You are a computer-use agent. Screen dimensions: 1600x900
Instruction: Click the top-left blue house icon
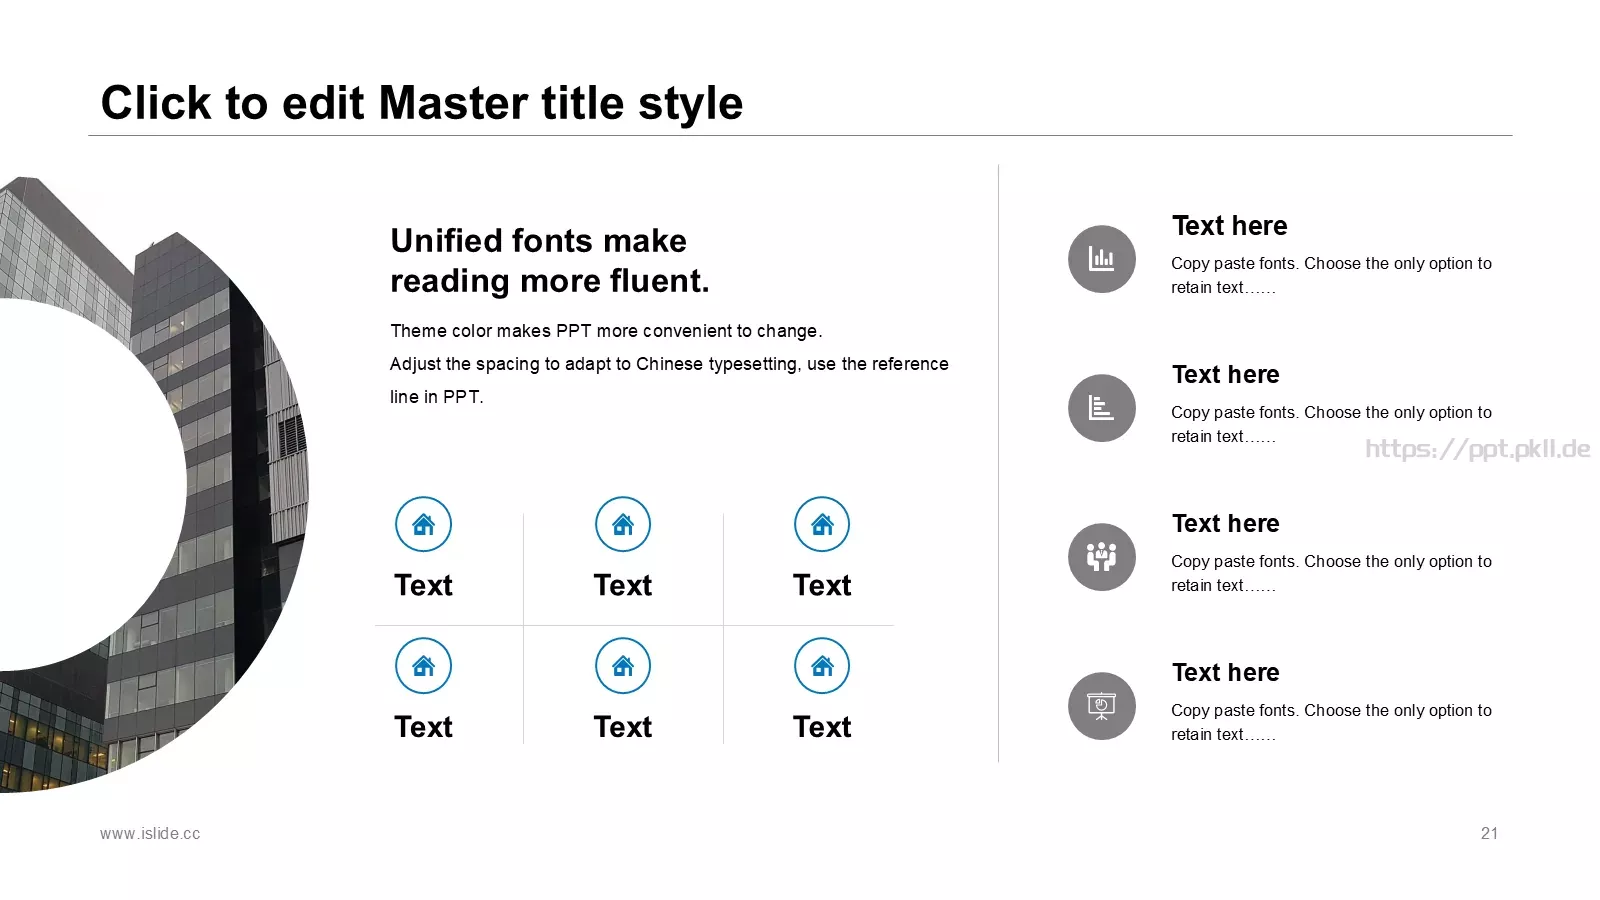click(x=423, y=524)
